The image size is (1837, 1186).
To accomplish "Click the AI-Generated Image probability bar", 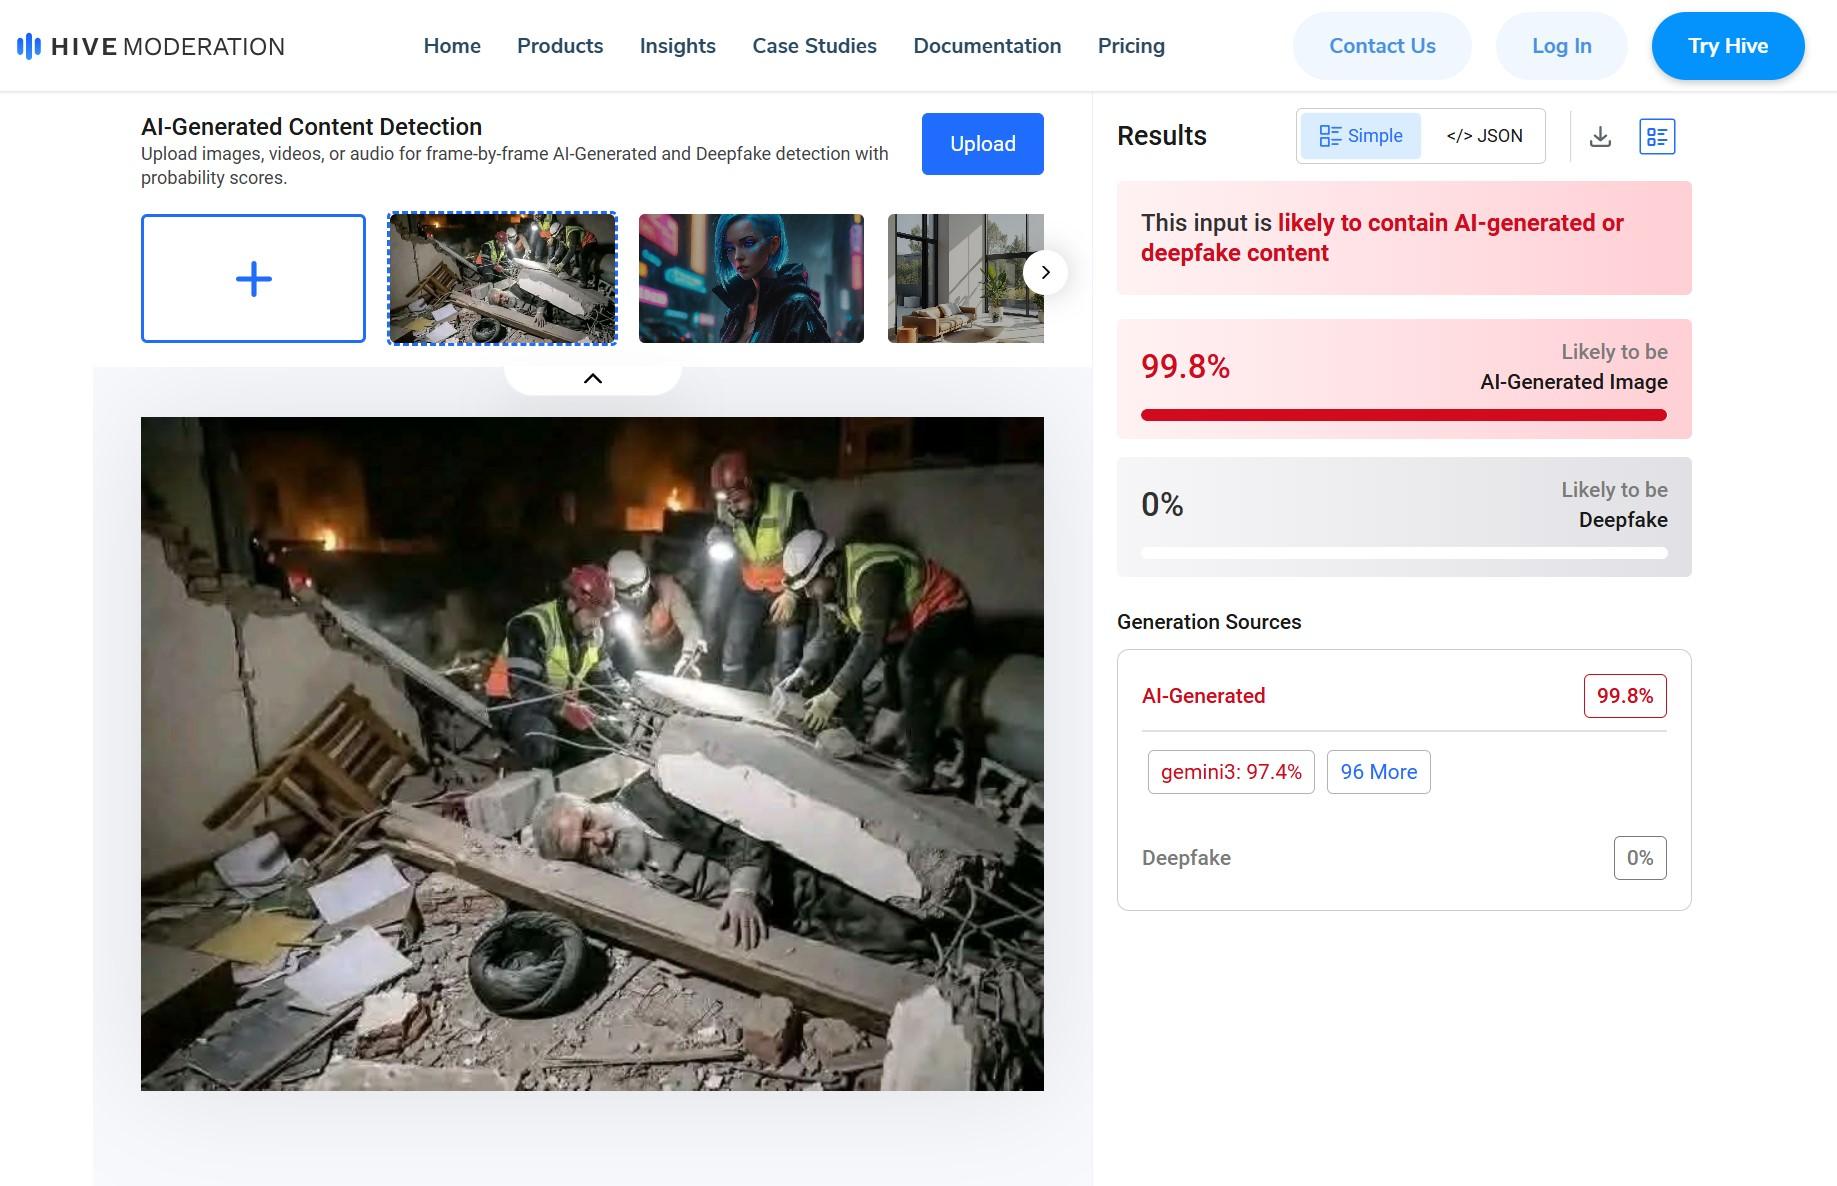I will [1403, 415].
